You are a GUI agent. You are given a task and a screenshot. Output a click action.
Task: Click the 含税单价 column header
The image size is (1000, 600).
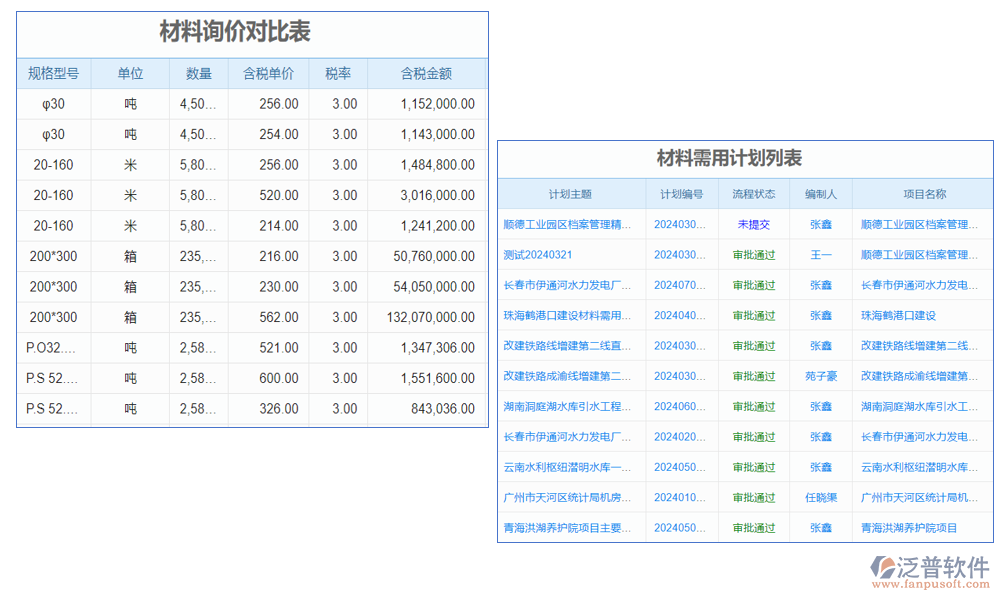coord(268,74)
